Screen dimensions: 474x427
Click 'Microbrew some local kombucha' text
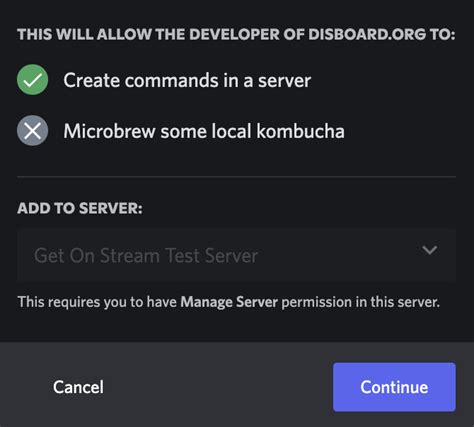pos(204,131)
